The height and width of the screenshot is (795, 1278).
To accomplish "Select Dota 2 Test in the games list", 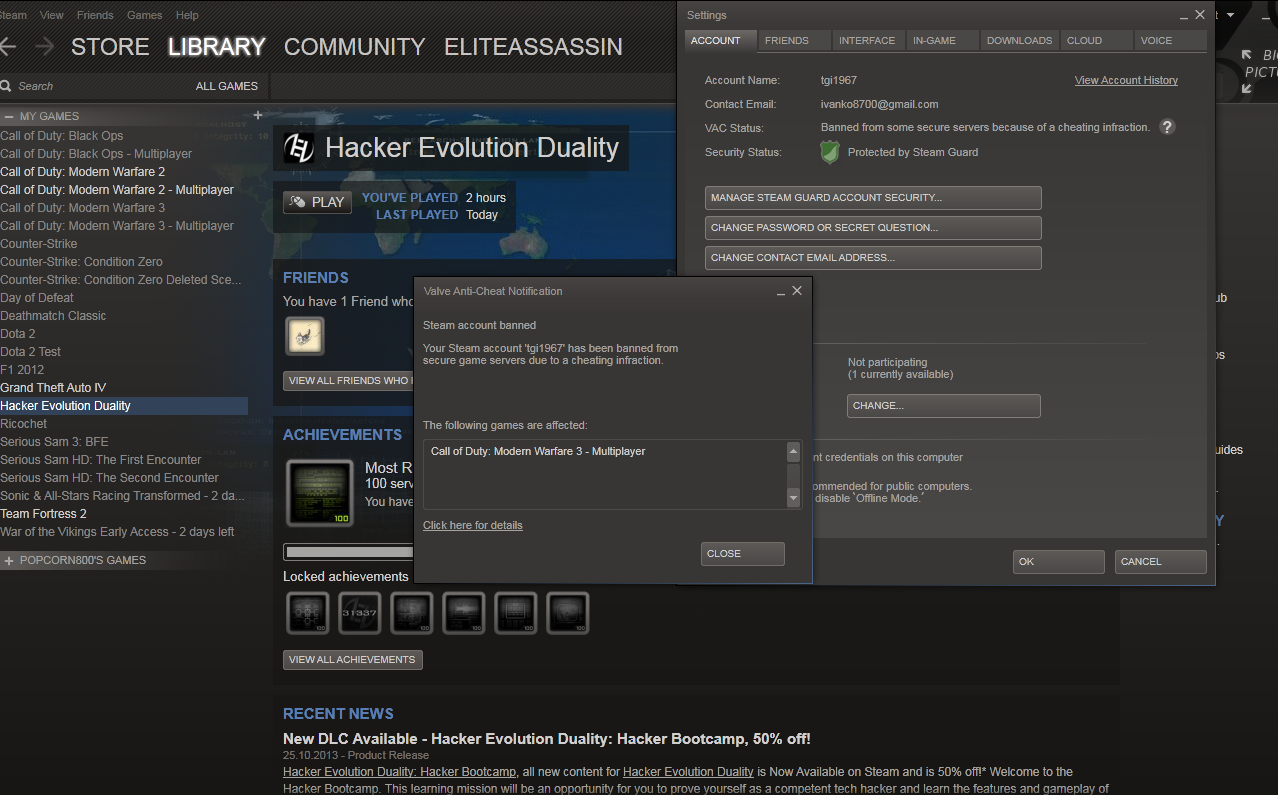I will tap(31, 352).
